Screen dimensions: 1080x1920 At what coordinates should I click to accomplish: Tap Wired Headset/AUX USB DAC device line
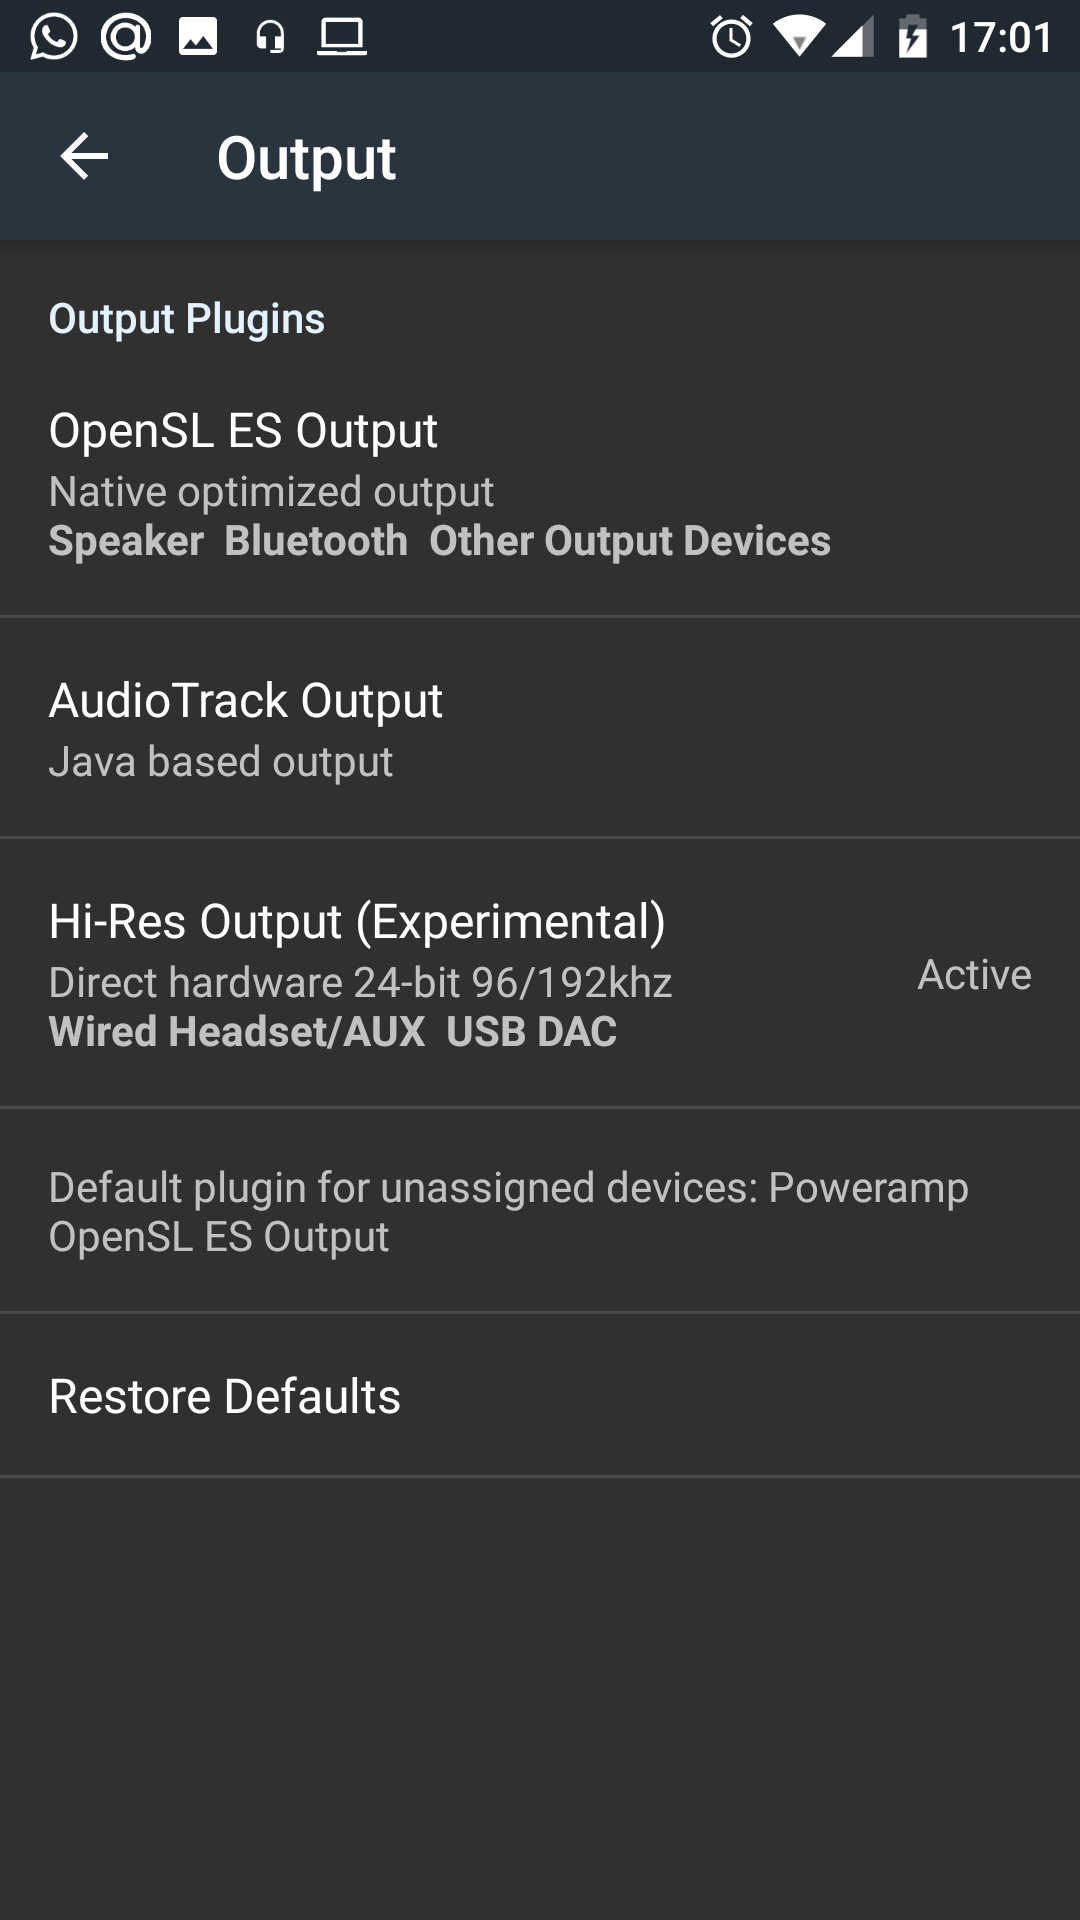pos(333,1032)
